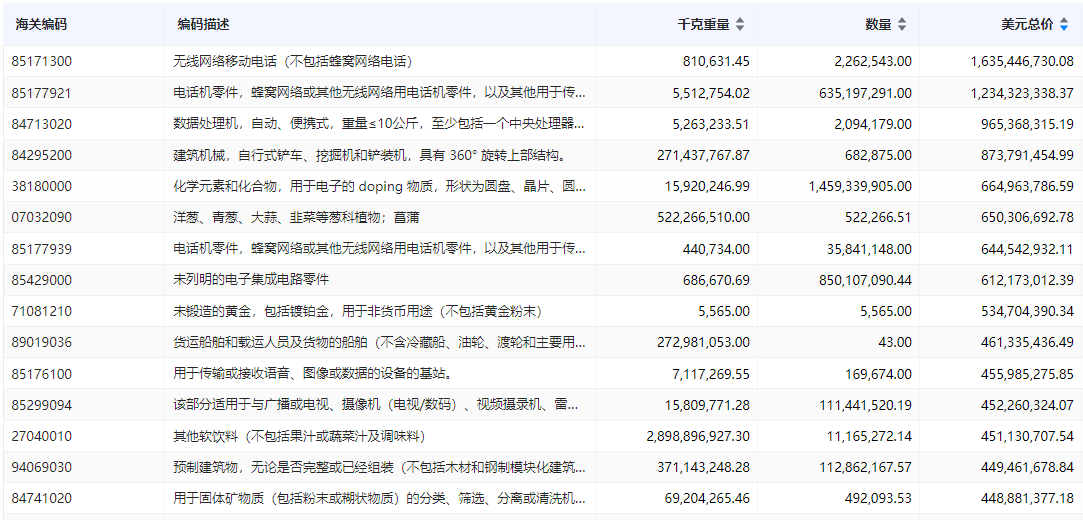Toggle the 美元总价 sort arrow icon
This screenshot has width=1083, height=520.
point(1063,25)
